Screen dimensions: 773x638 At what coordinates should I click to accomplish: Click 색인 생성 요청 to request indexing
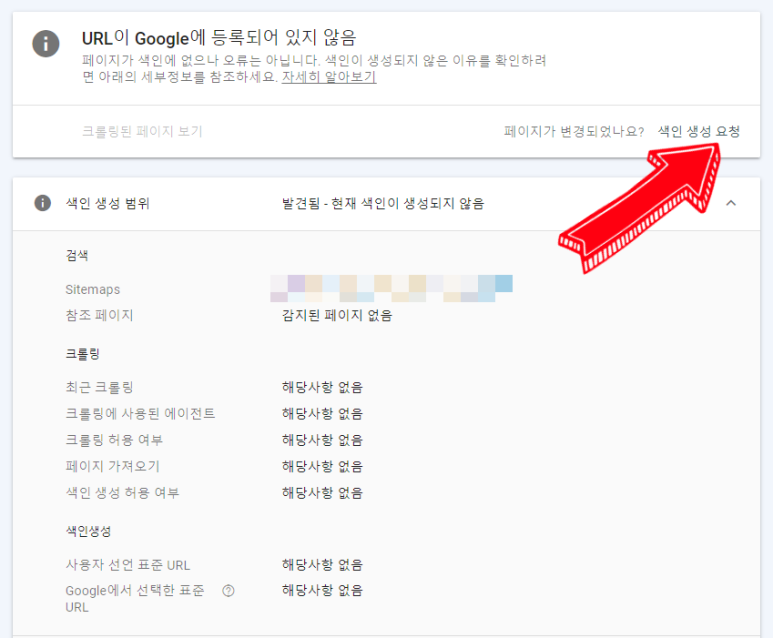click(x=699, y=132)
